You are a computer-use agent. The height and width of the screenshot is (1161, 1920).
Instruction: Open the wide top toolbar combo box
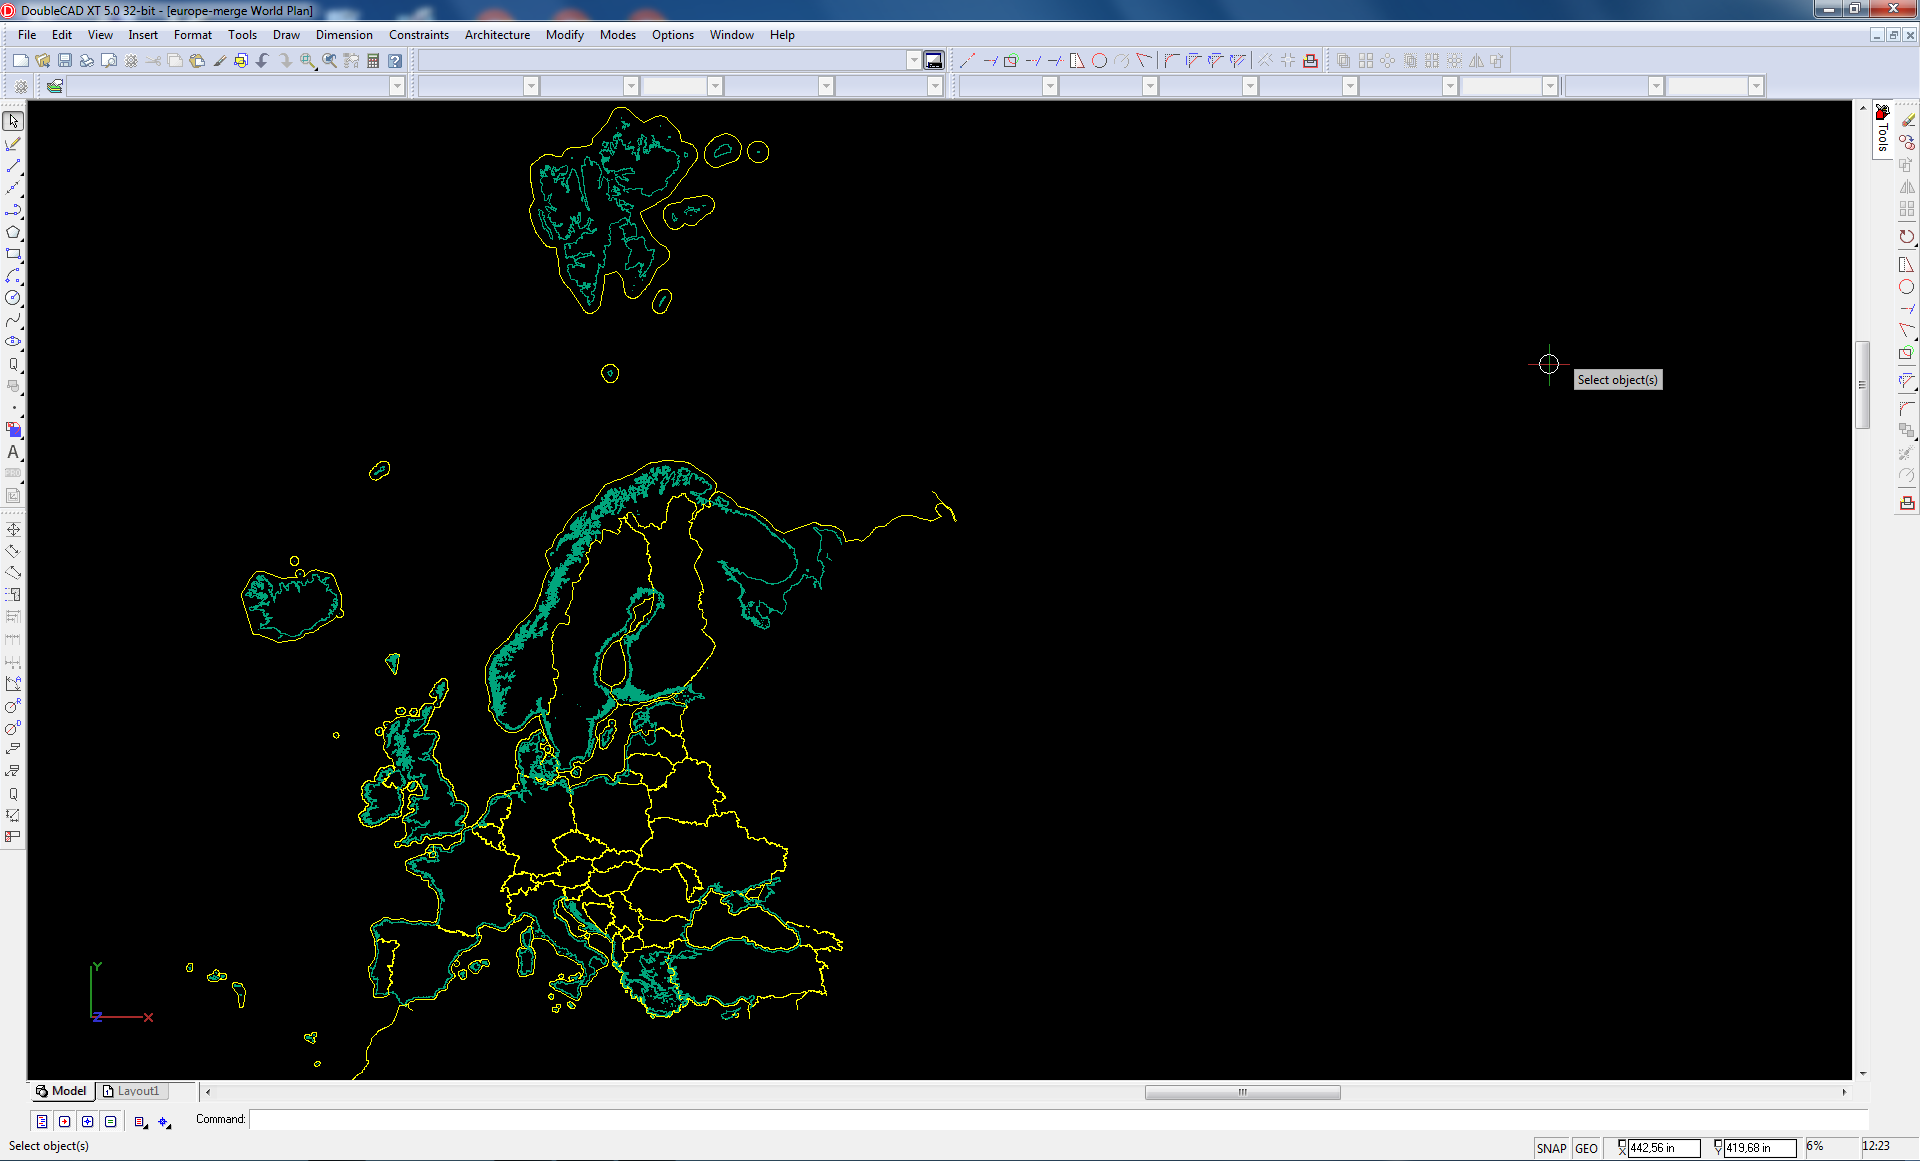point(913,61)
